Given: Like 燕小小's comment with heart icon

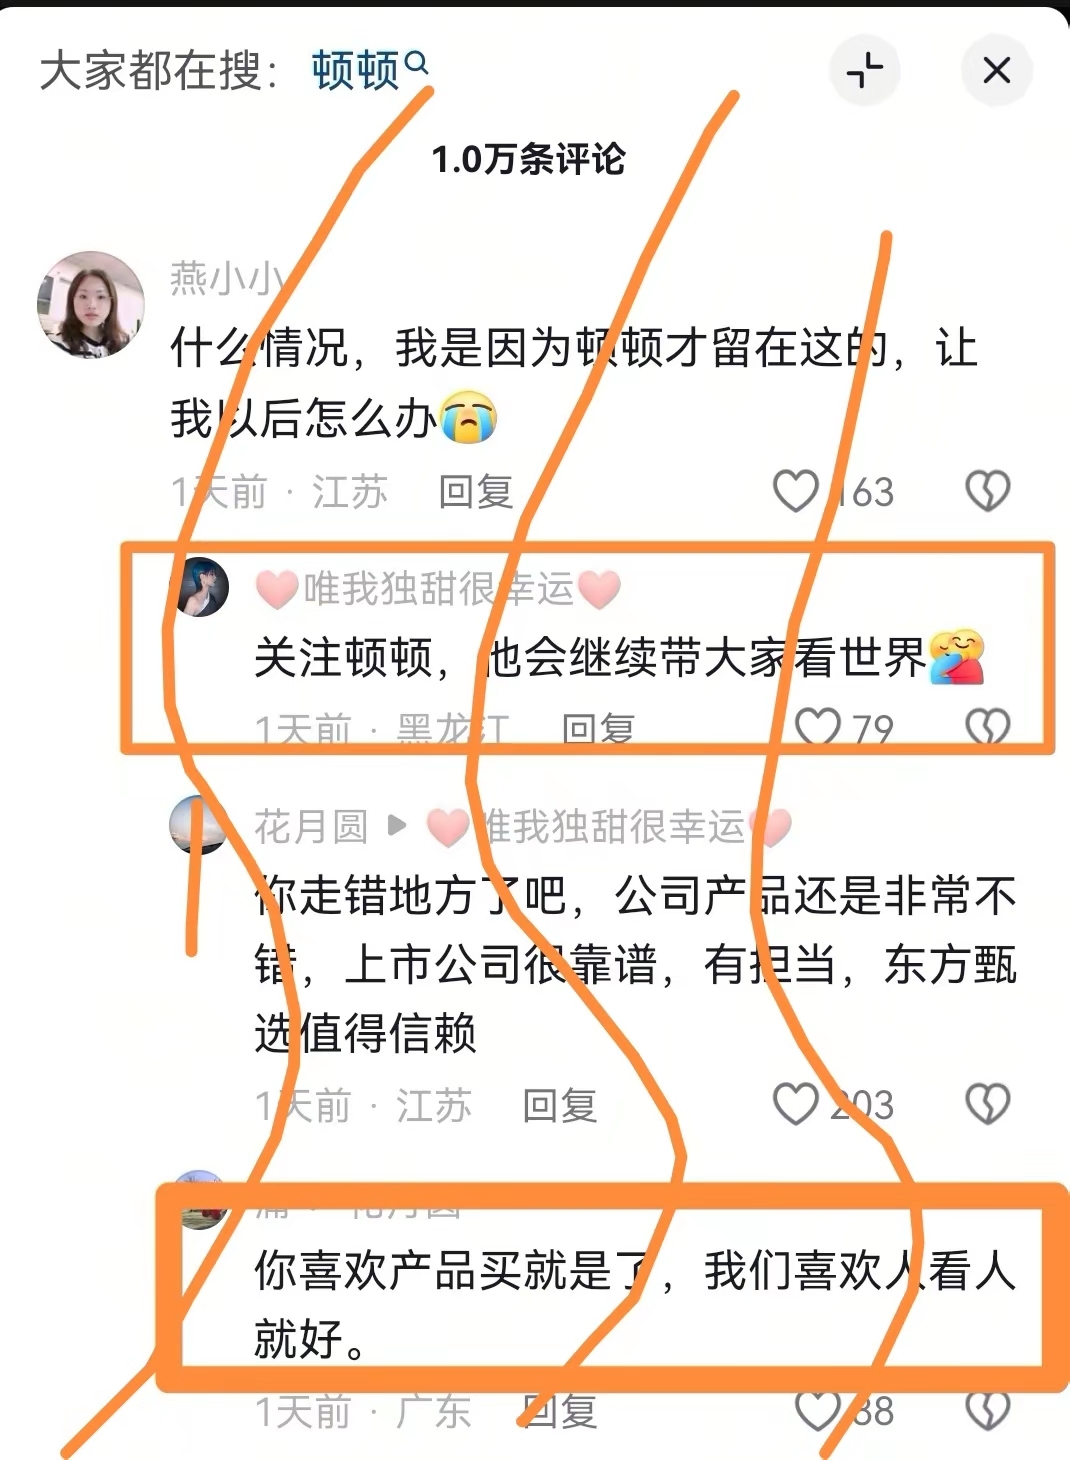Looking at the screenshot, I should coord(796,491).
